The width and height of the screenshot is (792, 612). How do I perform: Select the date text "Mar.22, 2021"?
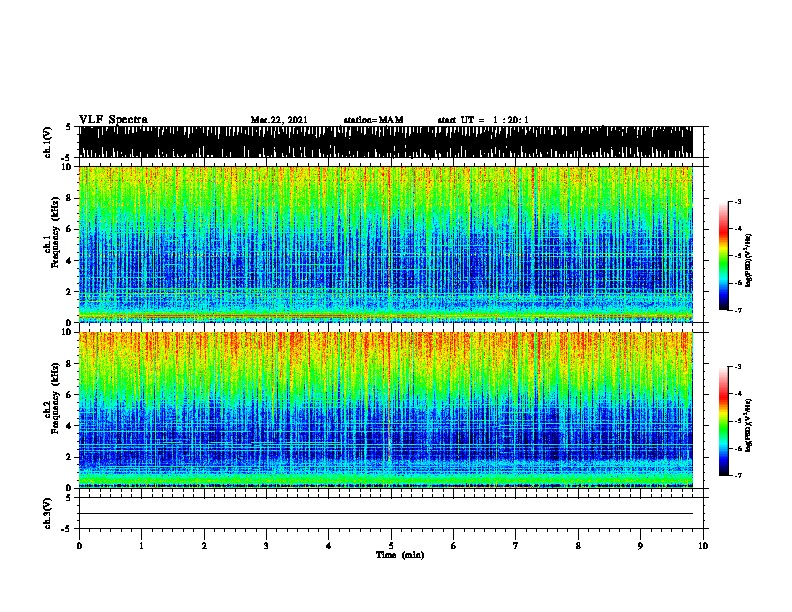(279, 120)
